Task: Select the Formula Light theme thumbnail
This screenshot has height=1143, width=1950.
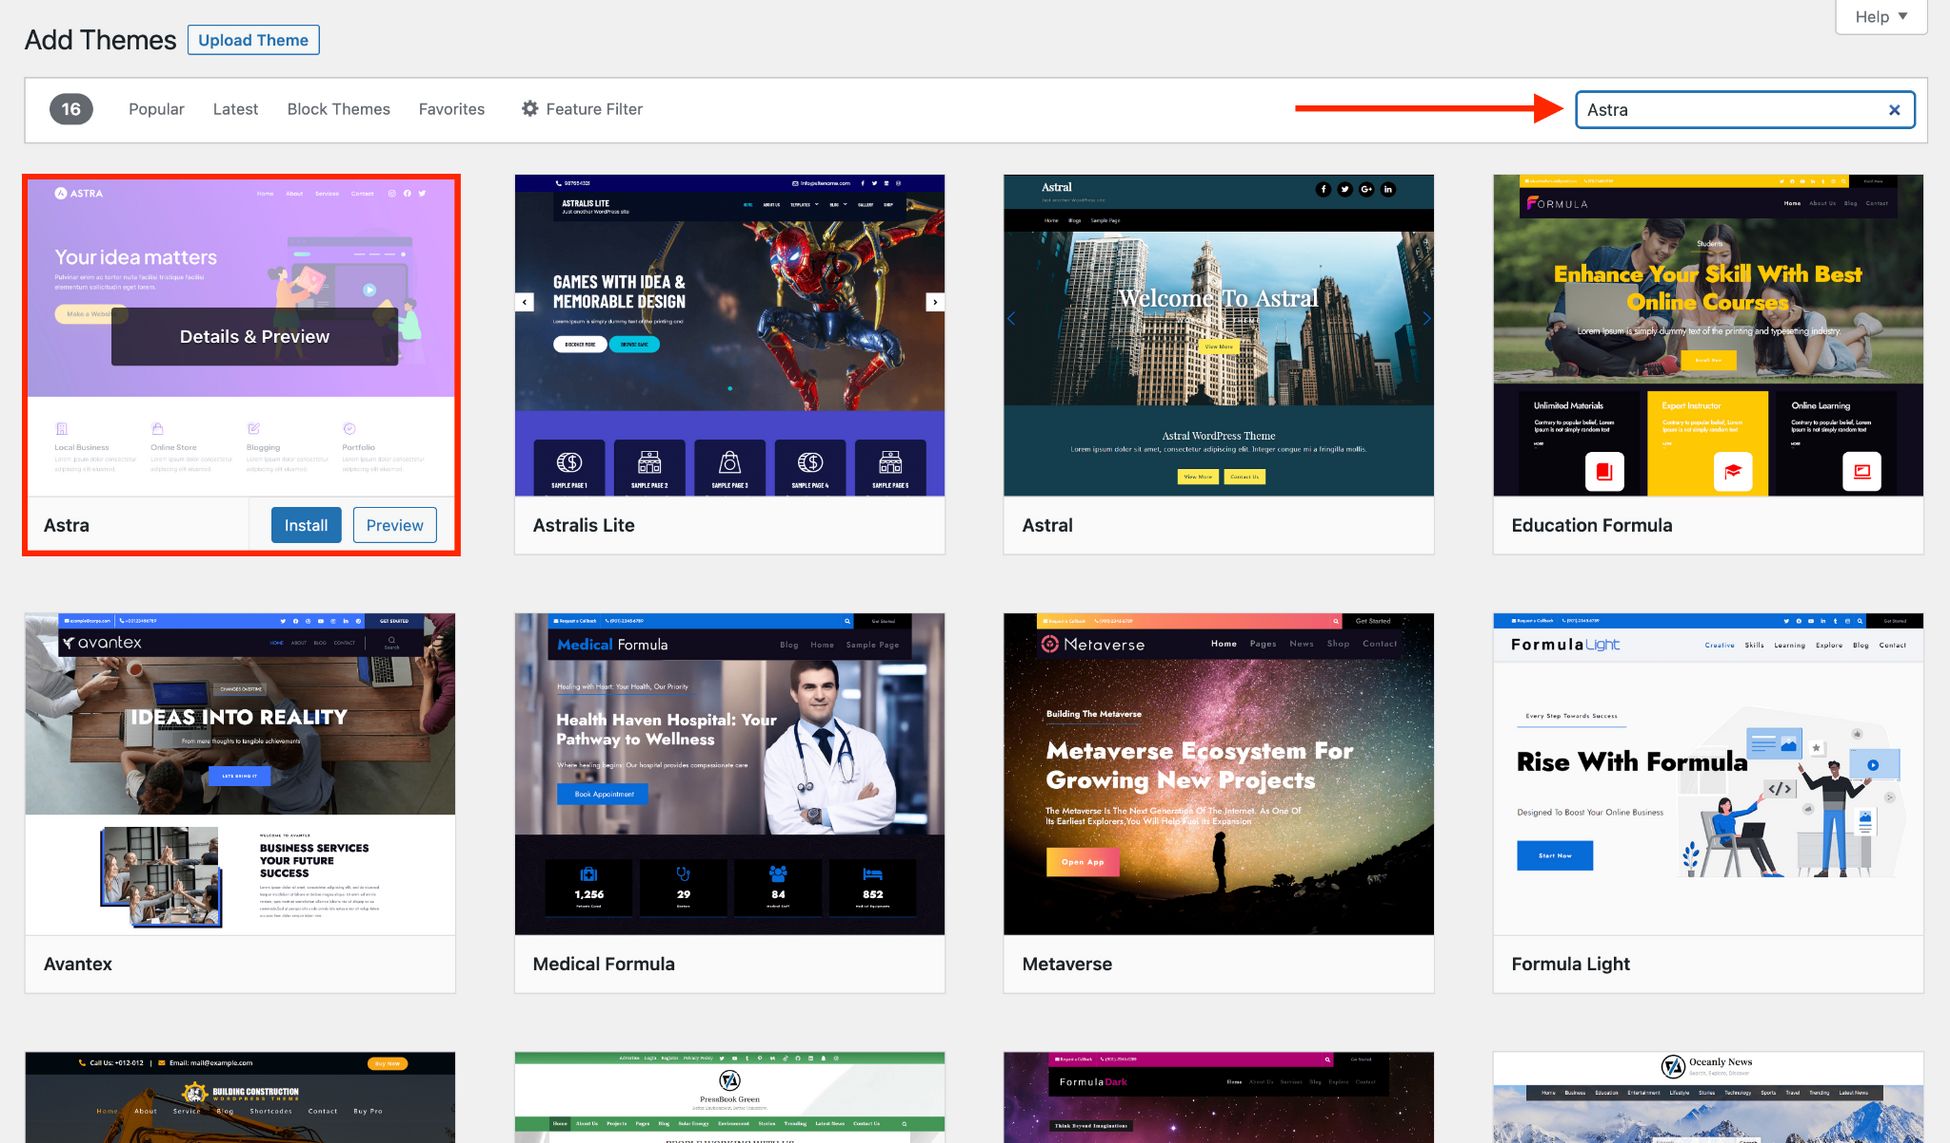Action: 1707,774
